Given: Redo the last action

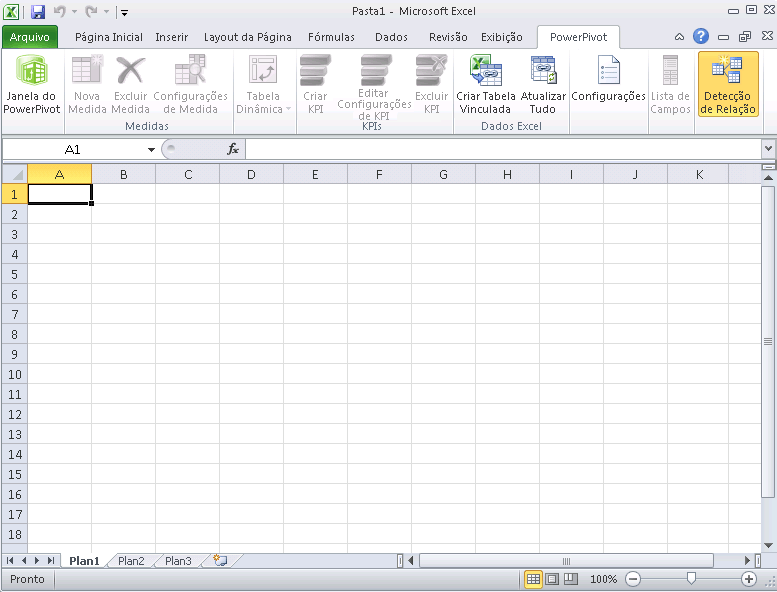Looking at the screenshot, I should (x=91, y=11).
